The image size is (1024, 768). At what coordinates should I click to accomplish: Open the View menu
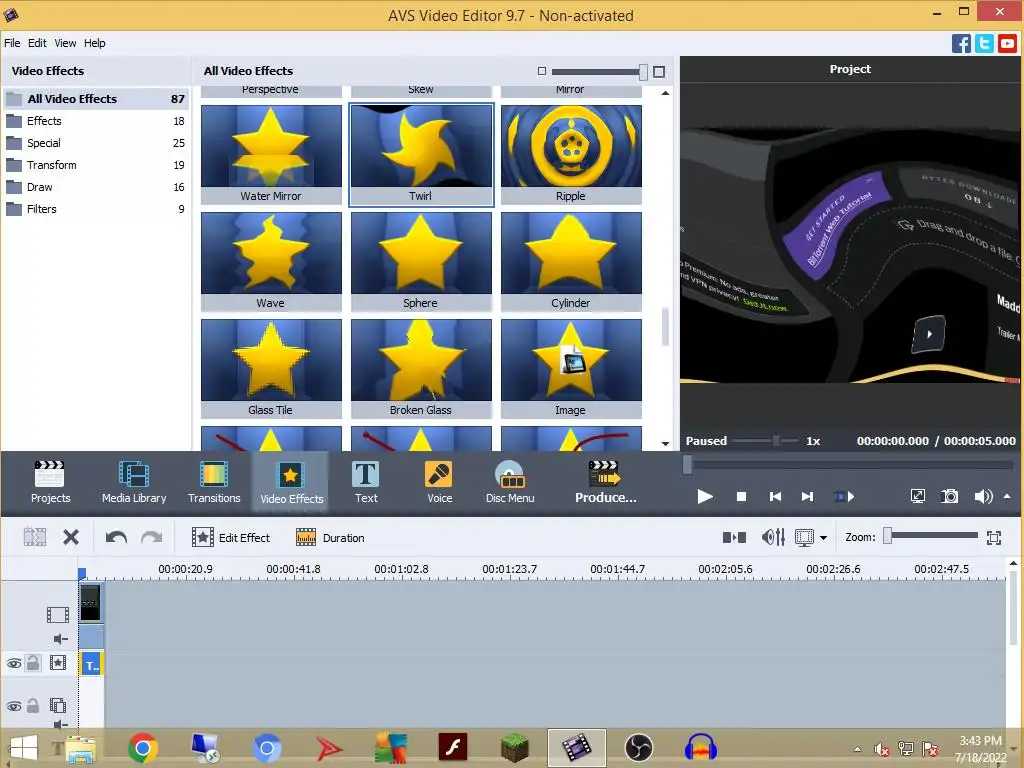pyautogui.click(x=65, y=43)
